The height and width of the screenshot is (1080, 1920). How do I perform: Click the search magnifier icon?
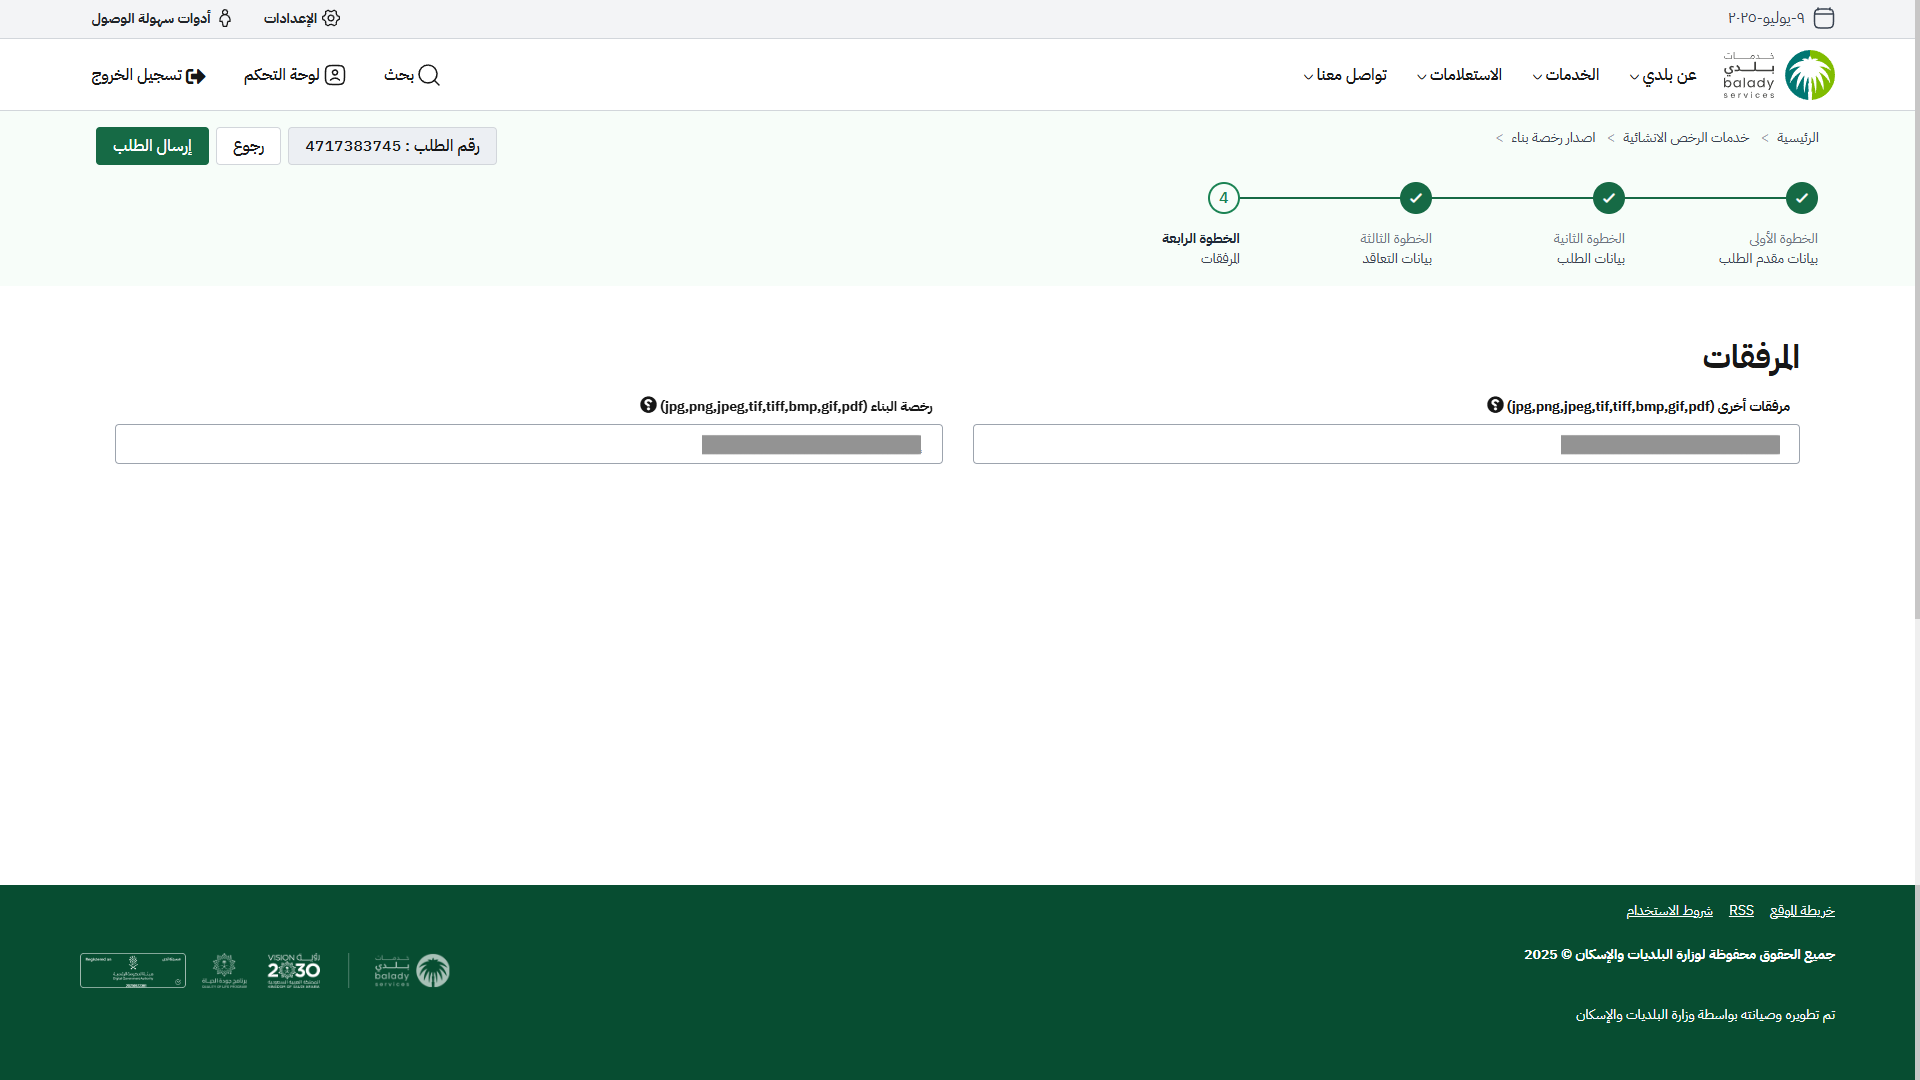tap(429, 75)
